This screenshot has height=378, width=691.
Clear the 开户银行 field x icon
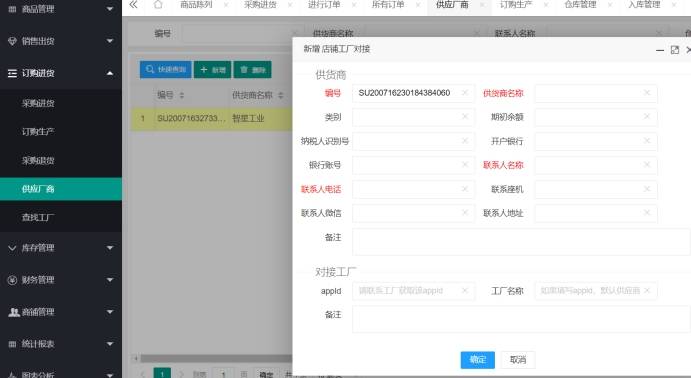click(646, 141)
